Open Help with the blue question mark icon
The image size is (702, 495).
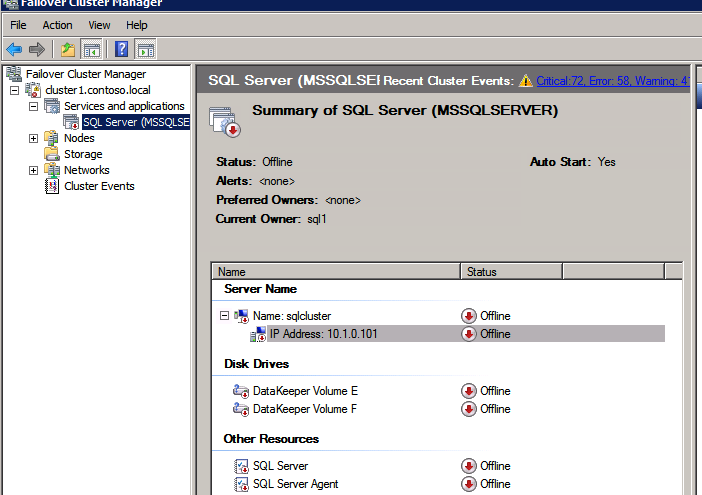(122, 49)
